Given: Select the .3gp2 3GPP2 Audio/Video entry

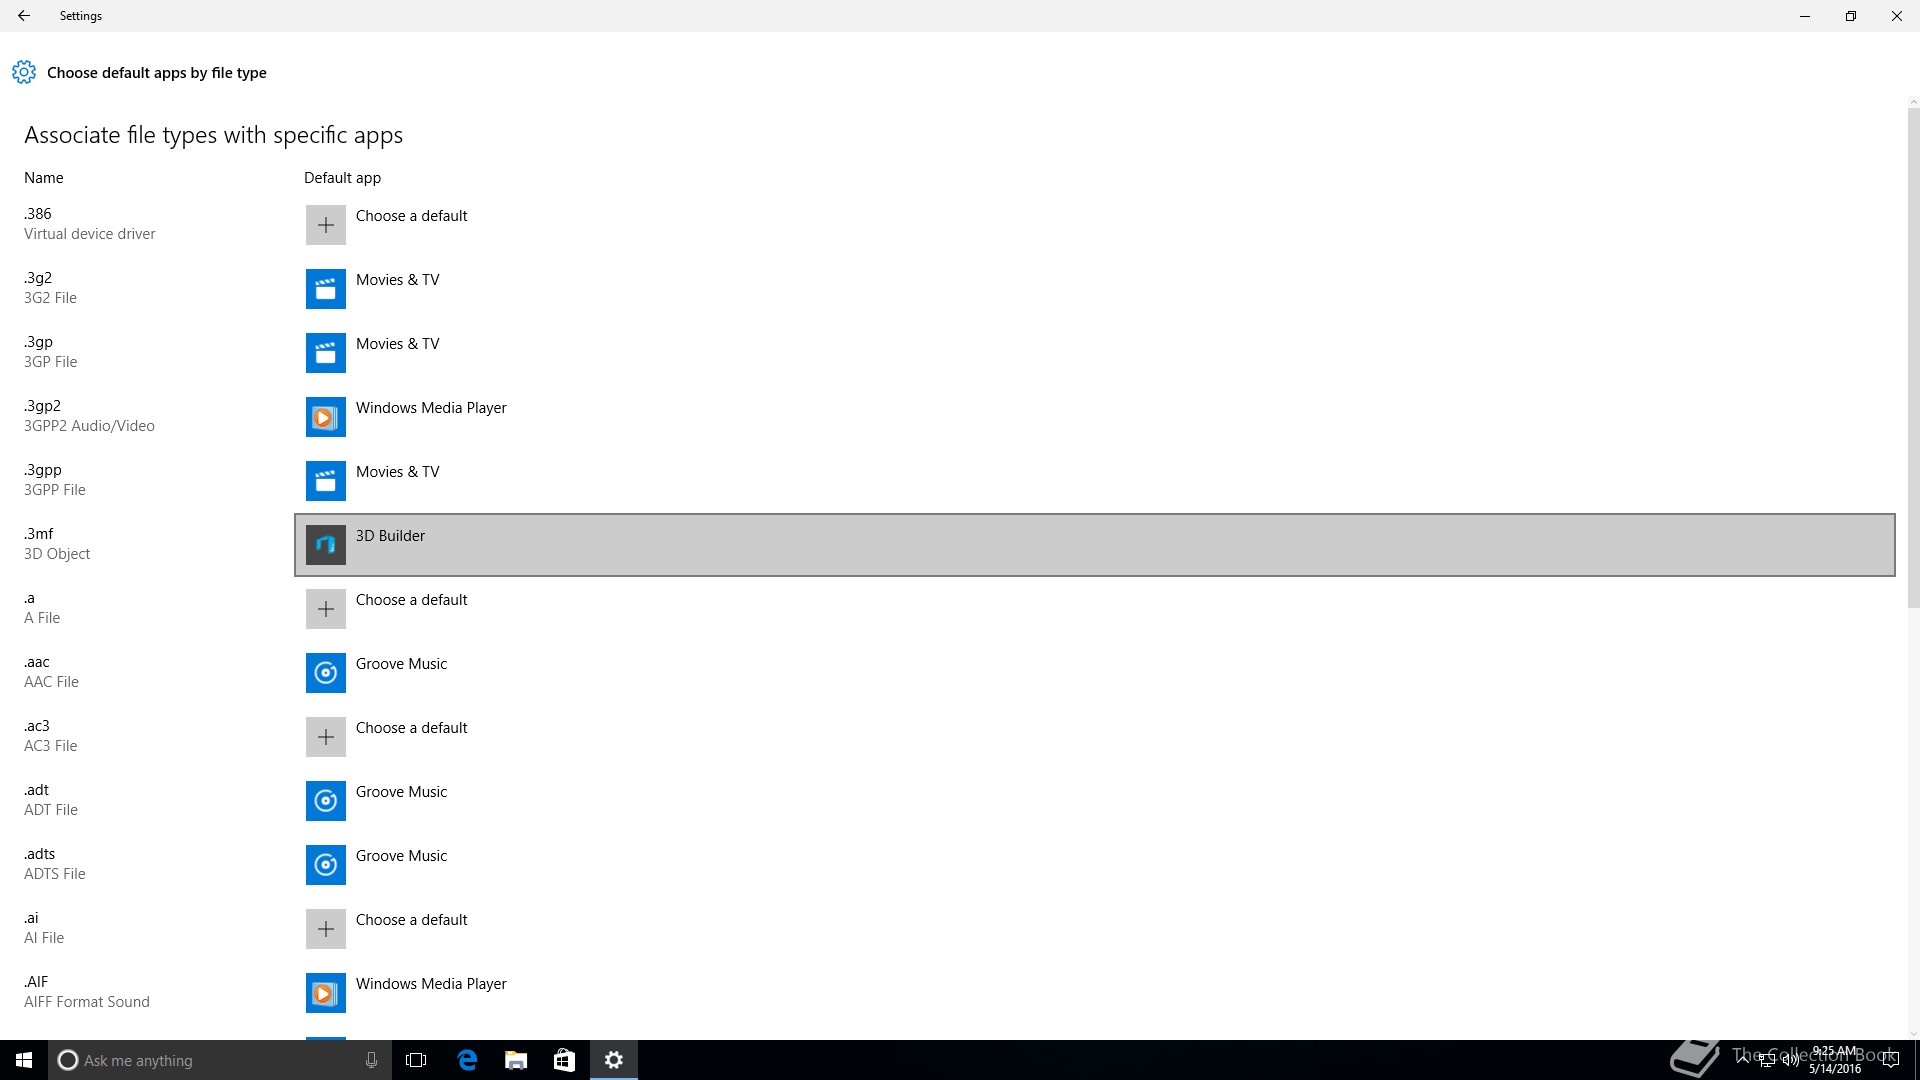Looking at the screenshot, I should tap(89, 416).
